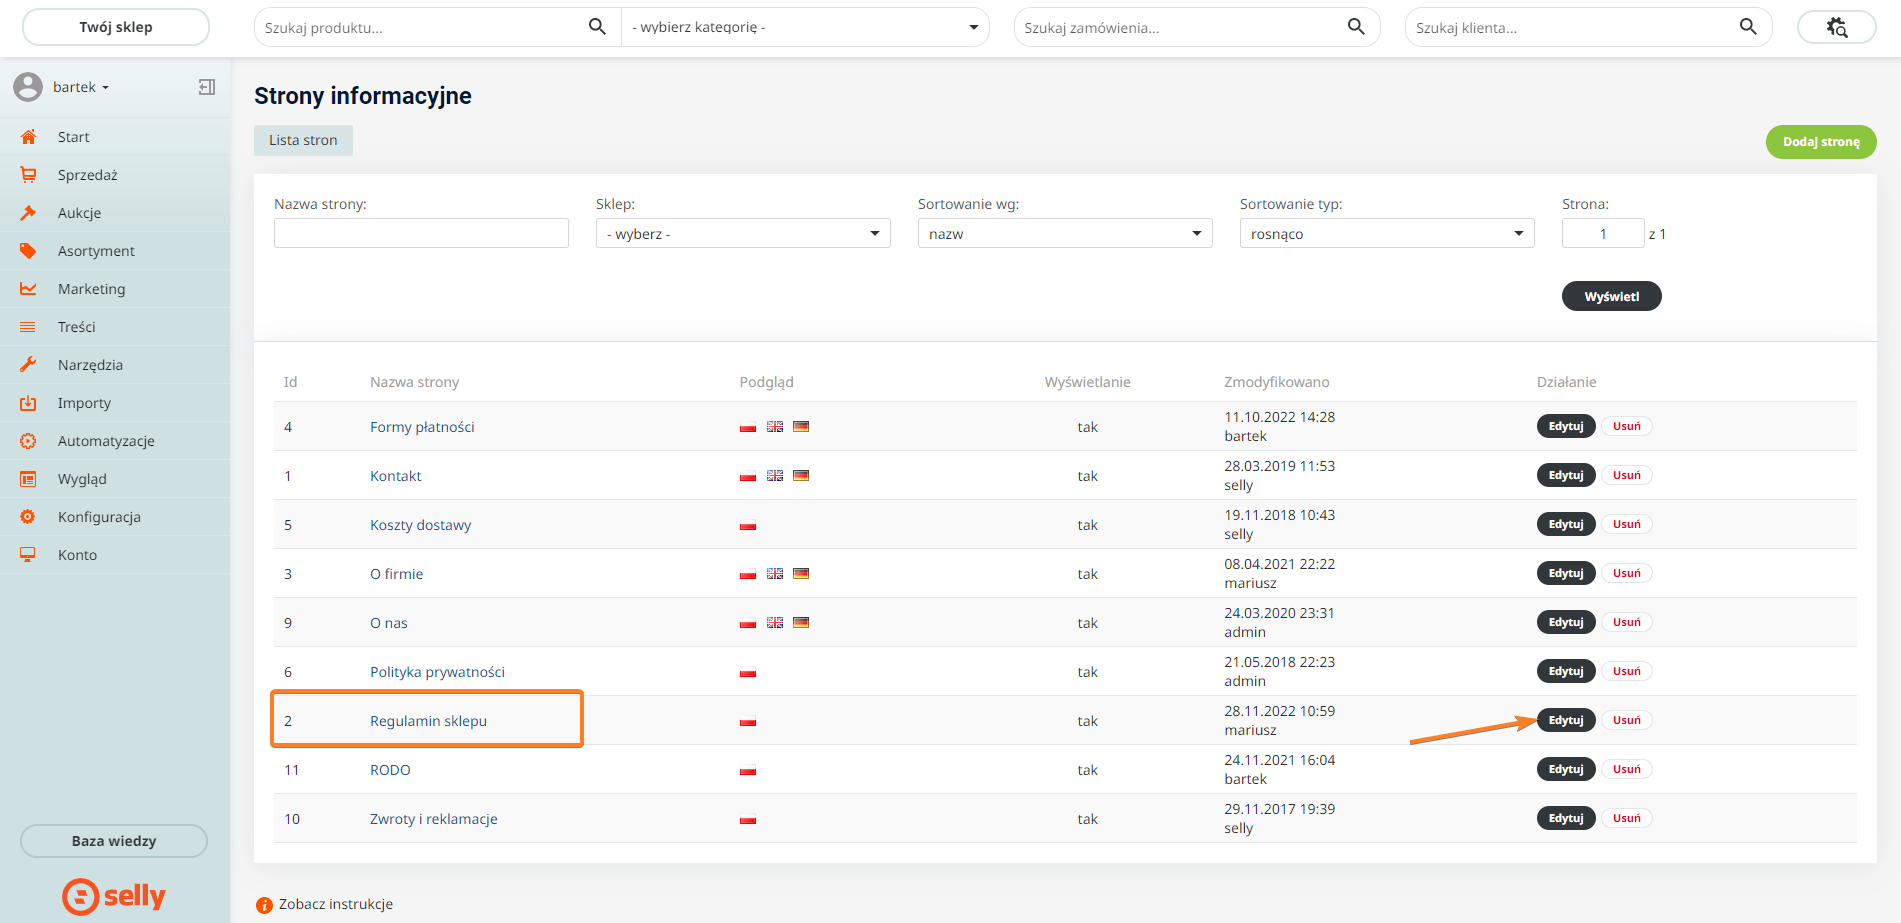Screen dimensions: 1901x923
Task: Open Polish preview flag for Regulamin sklepu
Action: [748, 722]
